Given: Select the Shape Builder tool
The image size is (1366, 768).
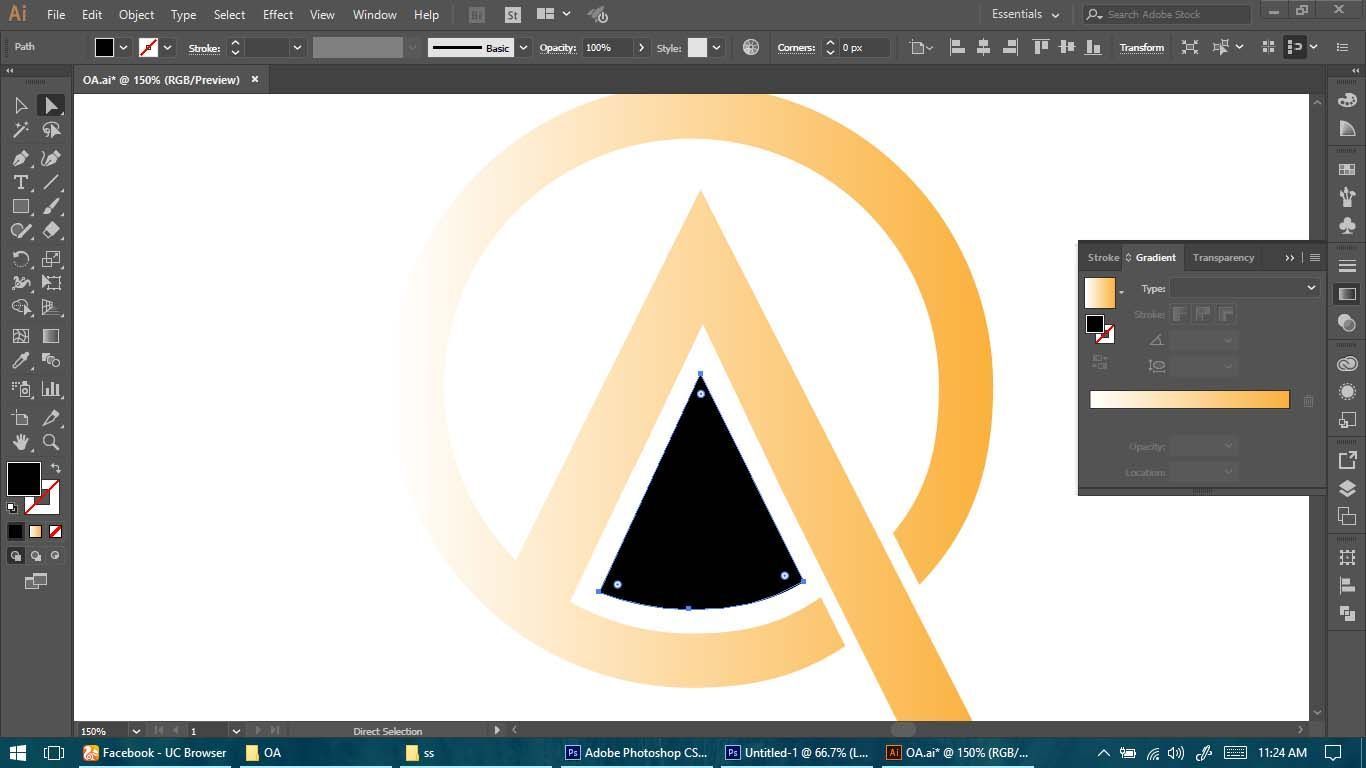Looking at the screenshot, I should (x=20, y=307).
